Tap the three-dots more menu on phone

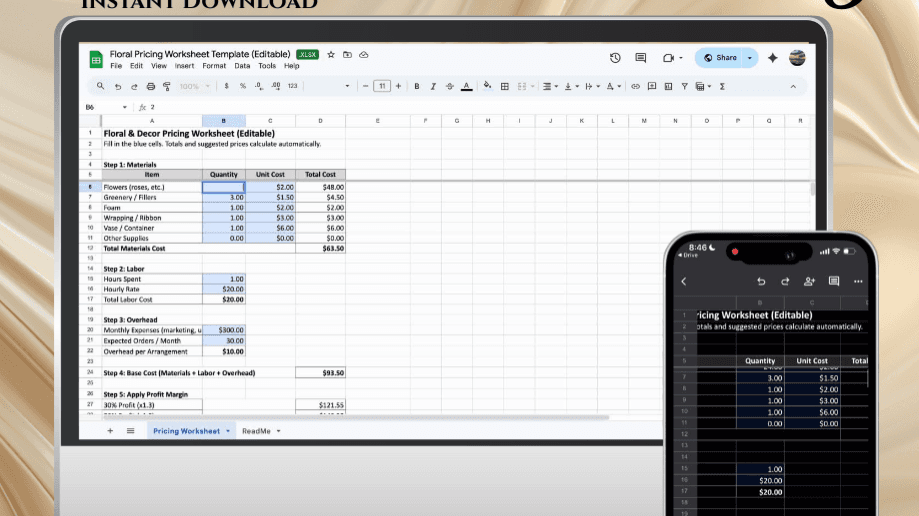tap(858, 281)
